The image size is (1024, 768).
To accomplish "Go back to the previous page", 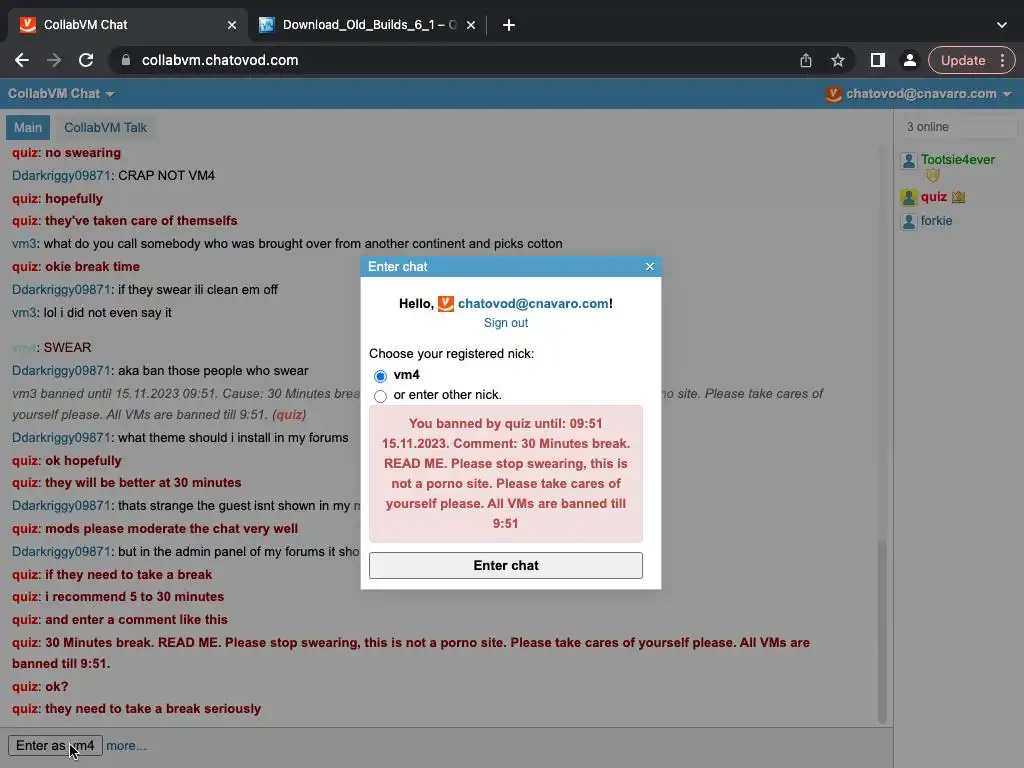I will click(22, 60).
